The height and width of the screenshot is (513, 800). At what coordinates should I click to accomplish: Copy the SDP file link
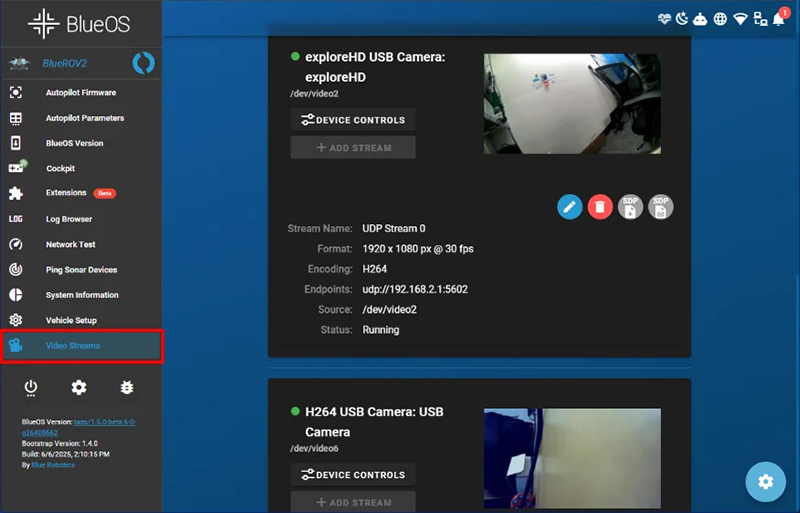[x=661, y=207]
